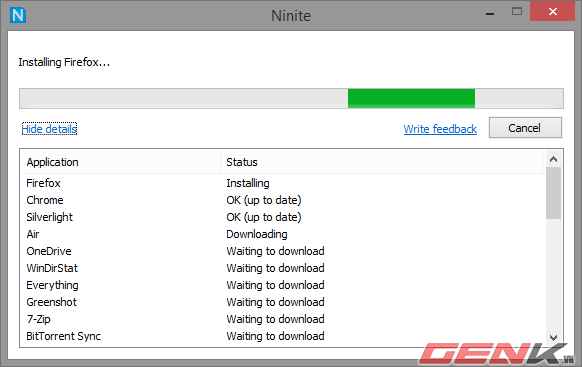Select the WinDirStat row
The image size is (582, 367).
click(282, 268)
